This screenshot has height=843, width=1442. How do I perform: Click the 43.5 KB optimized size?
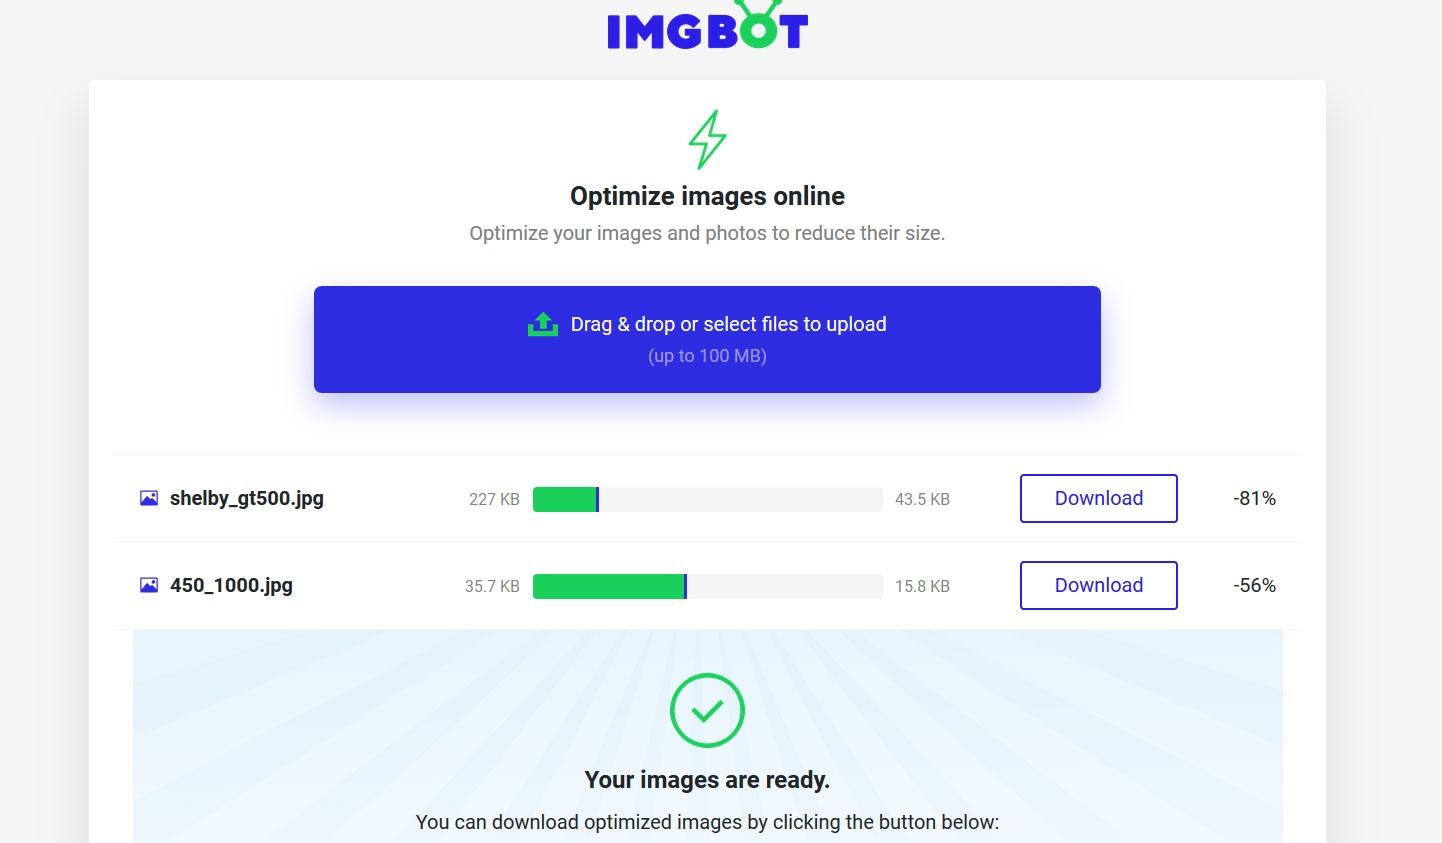pyautogui.click(x=922, y=499)
